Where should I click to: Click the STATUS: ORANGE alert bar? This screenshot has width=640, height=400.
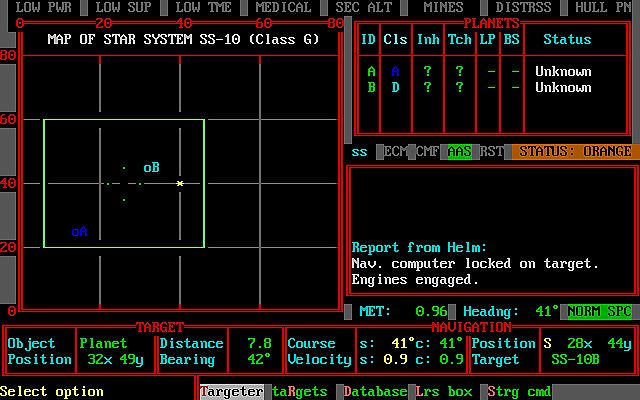click(576, 151)
